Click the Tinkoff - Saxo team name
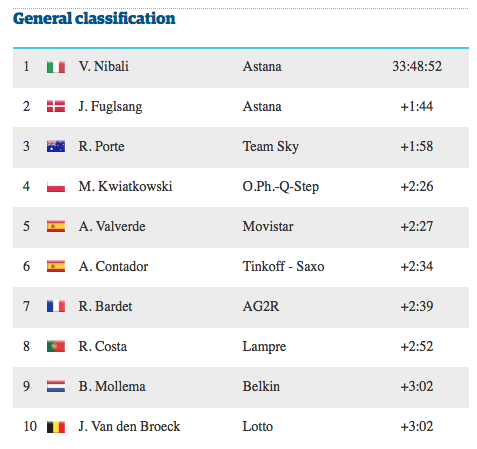477x449 pixels. (283, 266)
